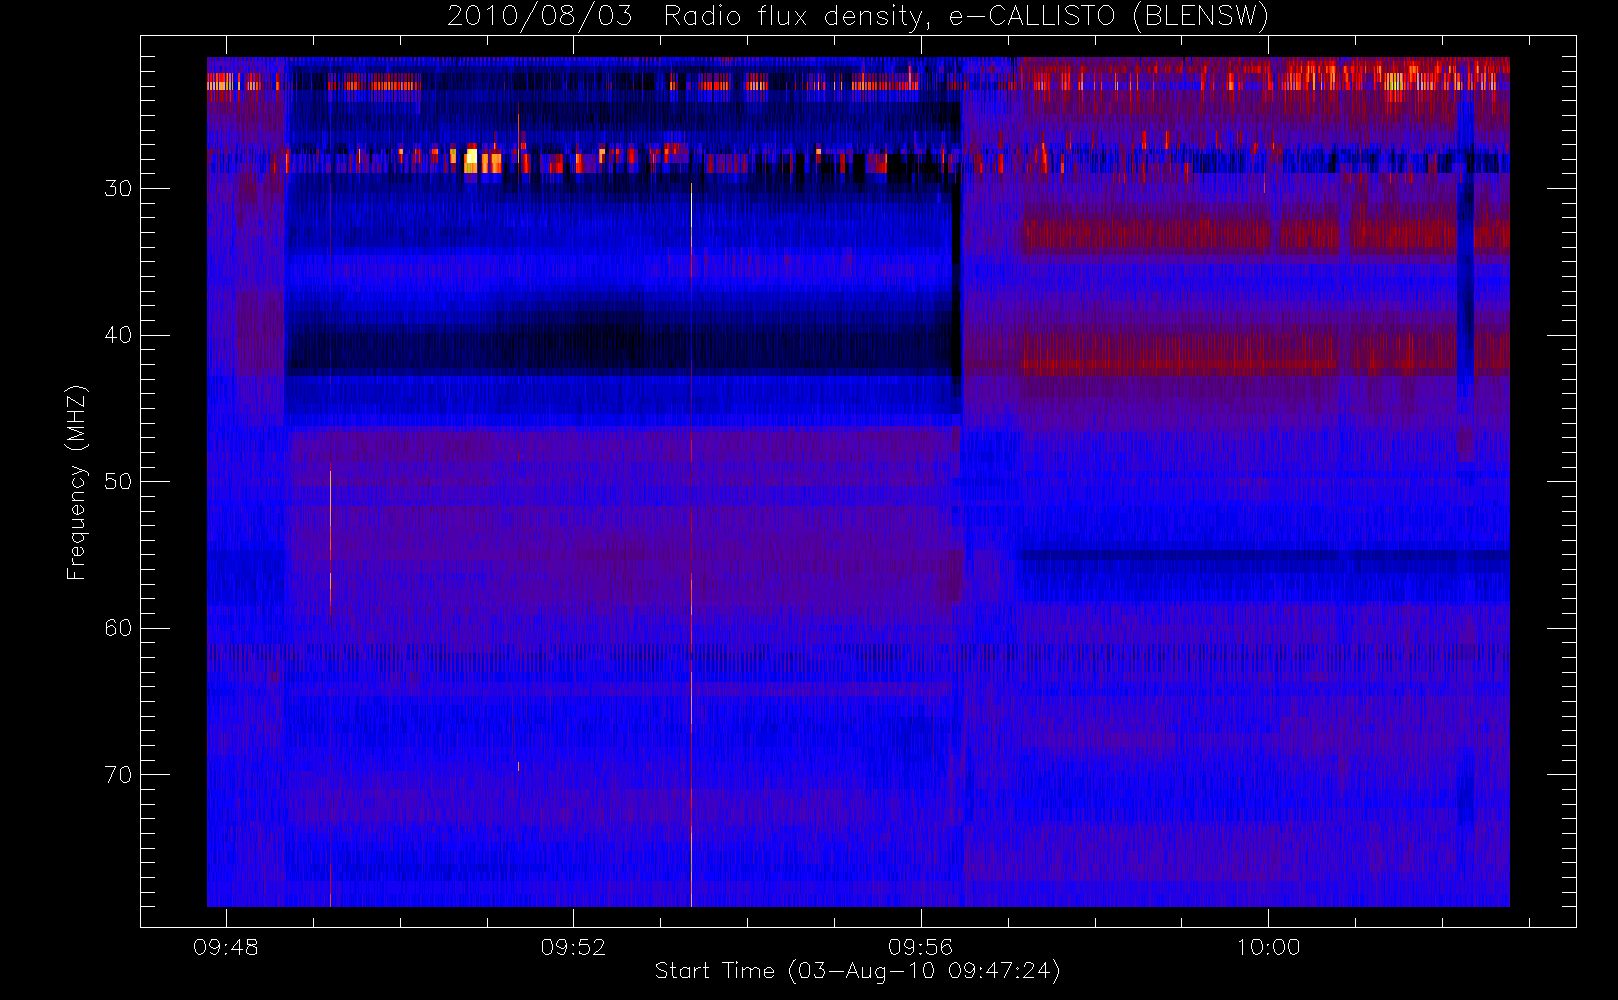Click the 30 frequency tick label

[x=118, y=189]
